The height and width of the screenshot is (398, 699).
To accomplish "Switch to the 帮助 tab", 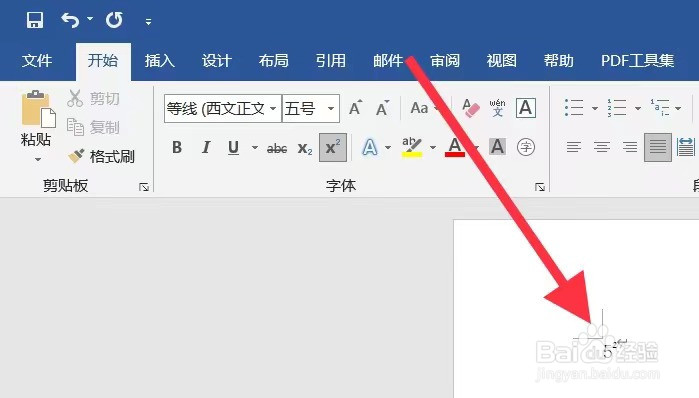I will 559,61.
